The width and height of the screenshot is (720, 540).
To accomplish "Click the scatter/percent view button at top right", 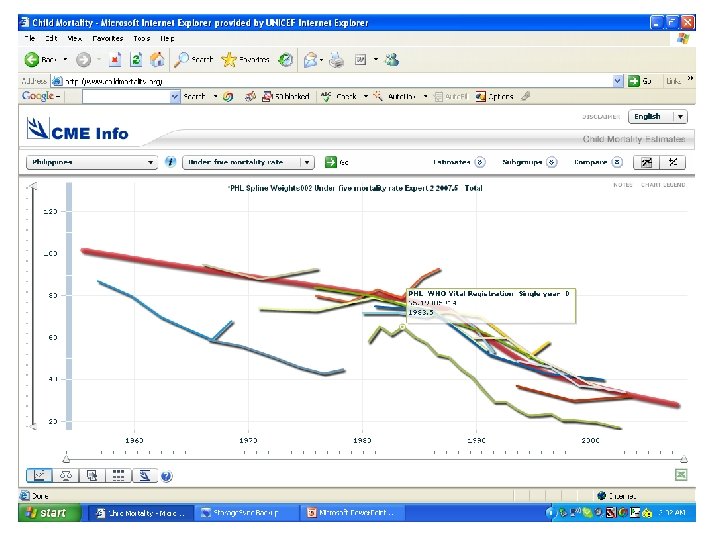I will 673,162.
